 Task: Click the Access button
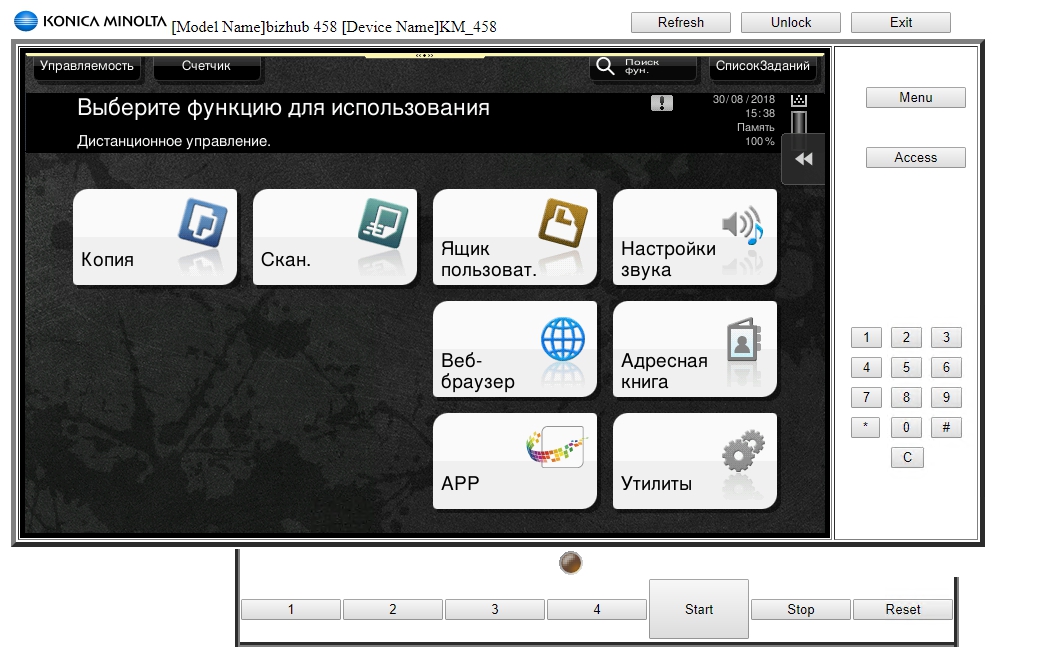tap(915, 157)
